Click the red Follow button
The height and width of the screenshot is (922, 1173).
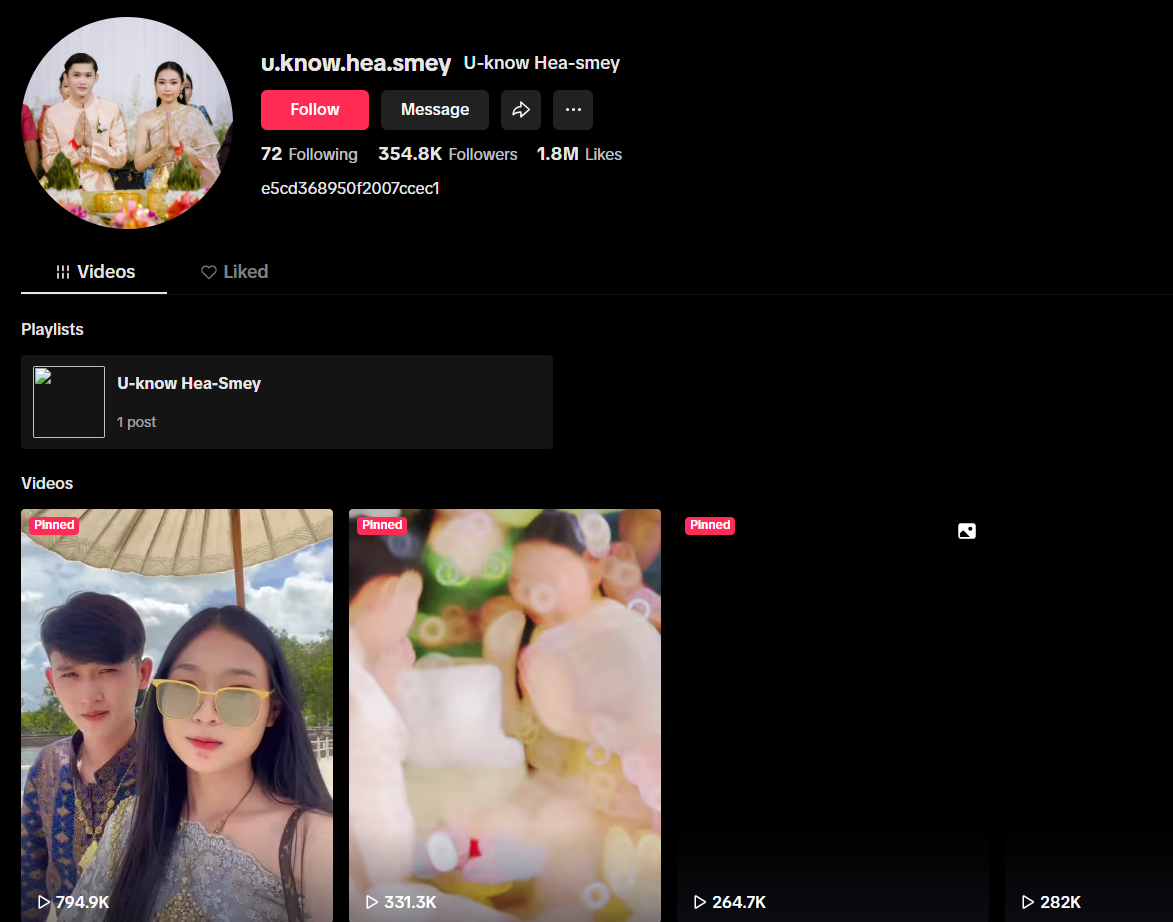pos(314,110)
